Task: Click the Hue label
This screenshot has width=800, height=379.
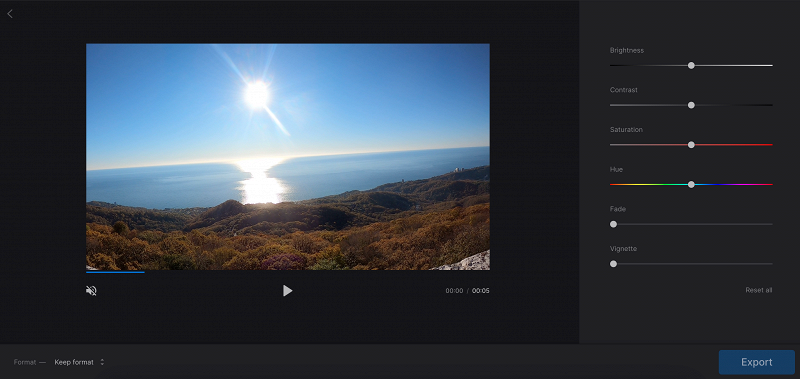Action: [x=616, y=169]
